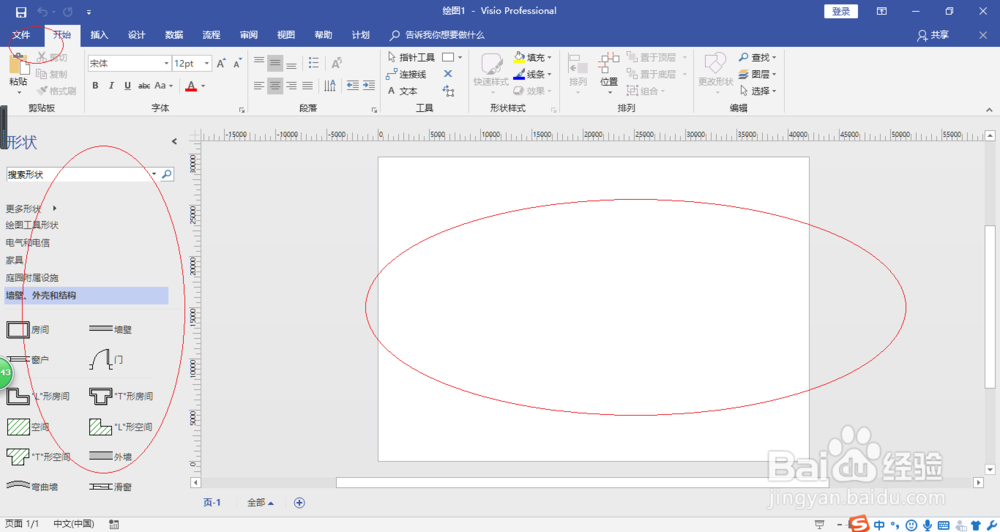Open the All pages (全部) list
1000x532 pixels.
point(260,503)
